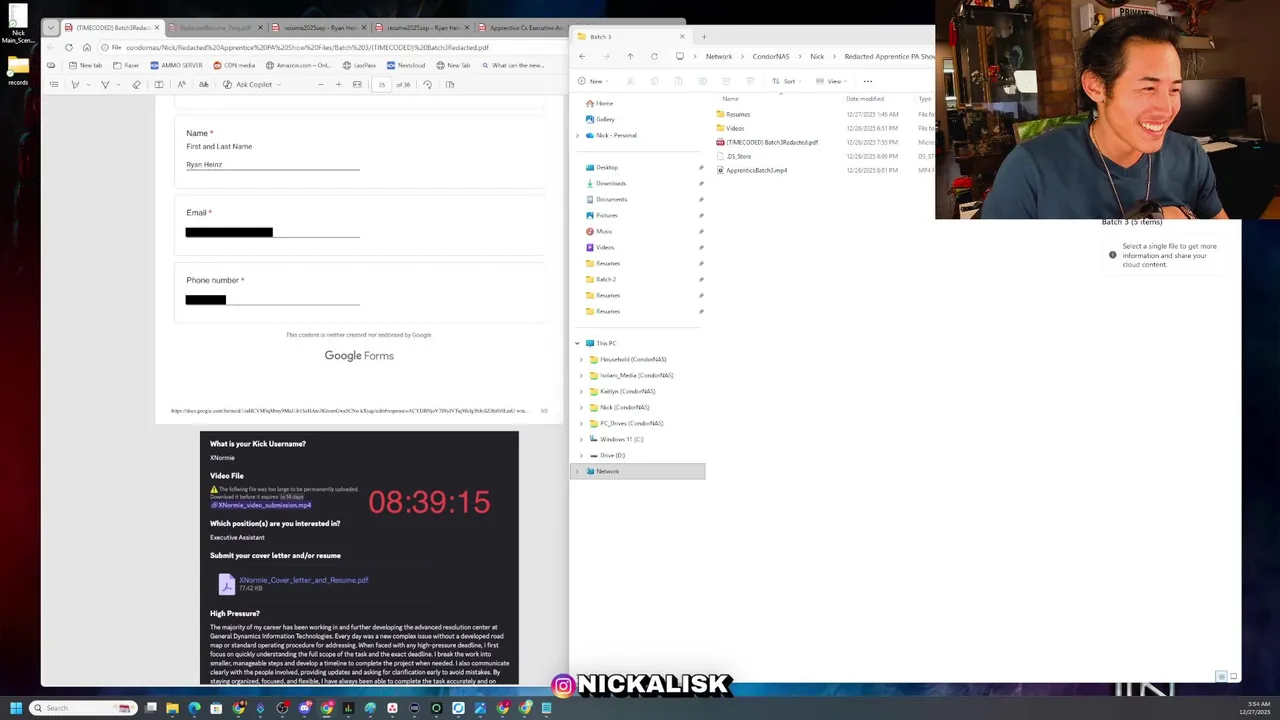The width and height of the screenshot is (1280, 720).
Task: Open the Draw tool options dropdown
Action: click(86, 84)
